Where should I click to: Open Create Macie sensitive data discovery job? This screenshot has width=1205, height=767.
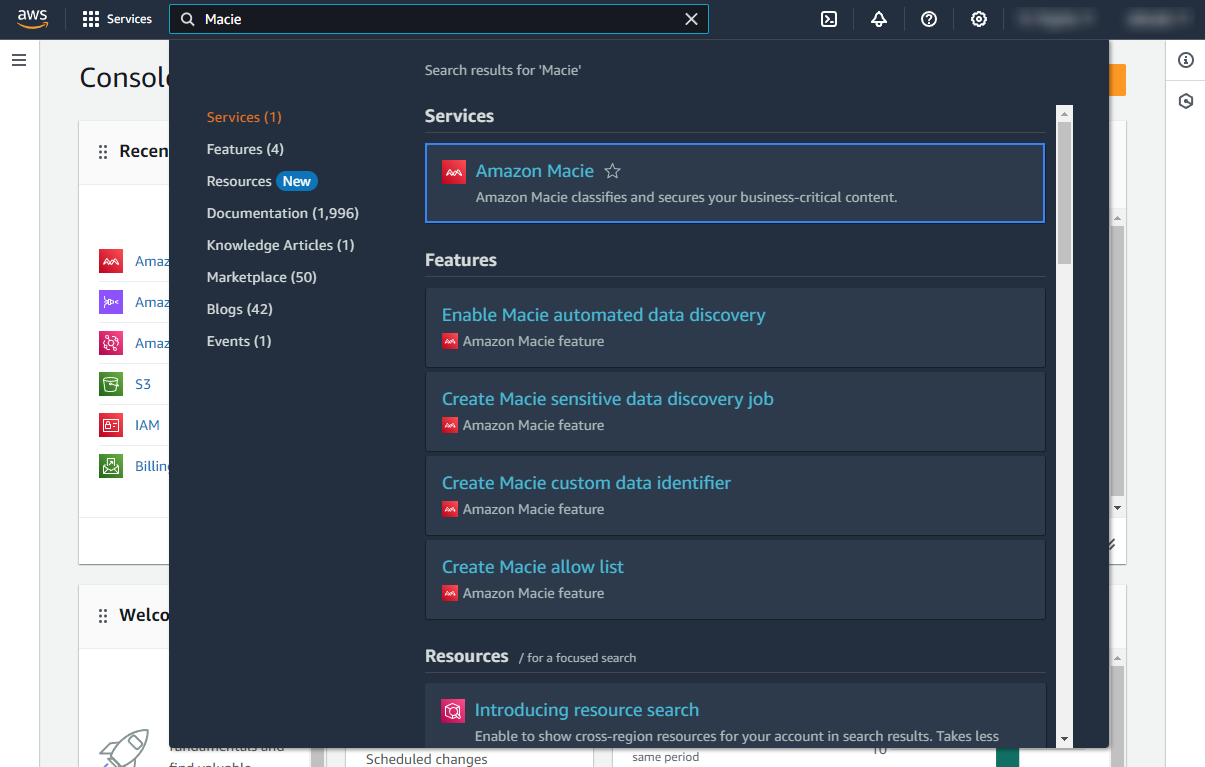click(607, 399)
